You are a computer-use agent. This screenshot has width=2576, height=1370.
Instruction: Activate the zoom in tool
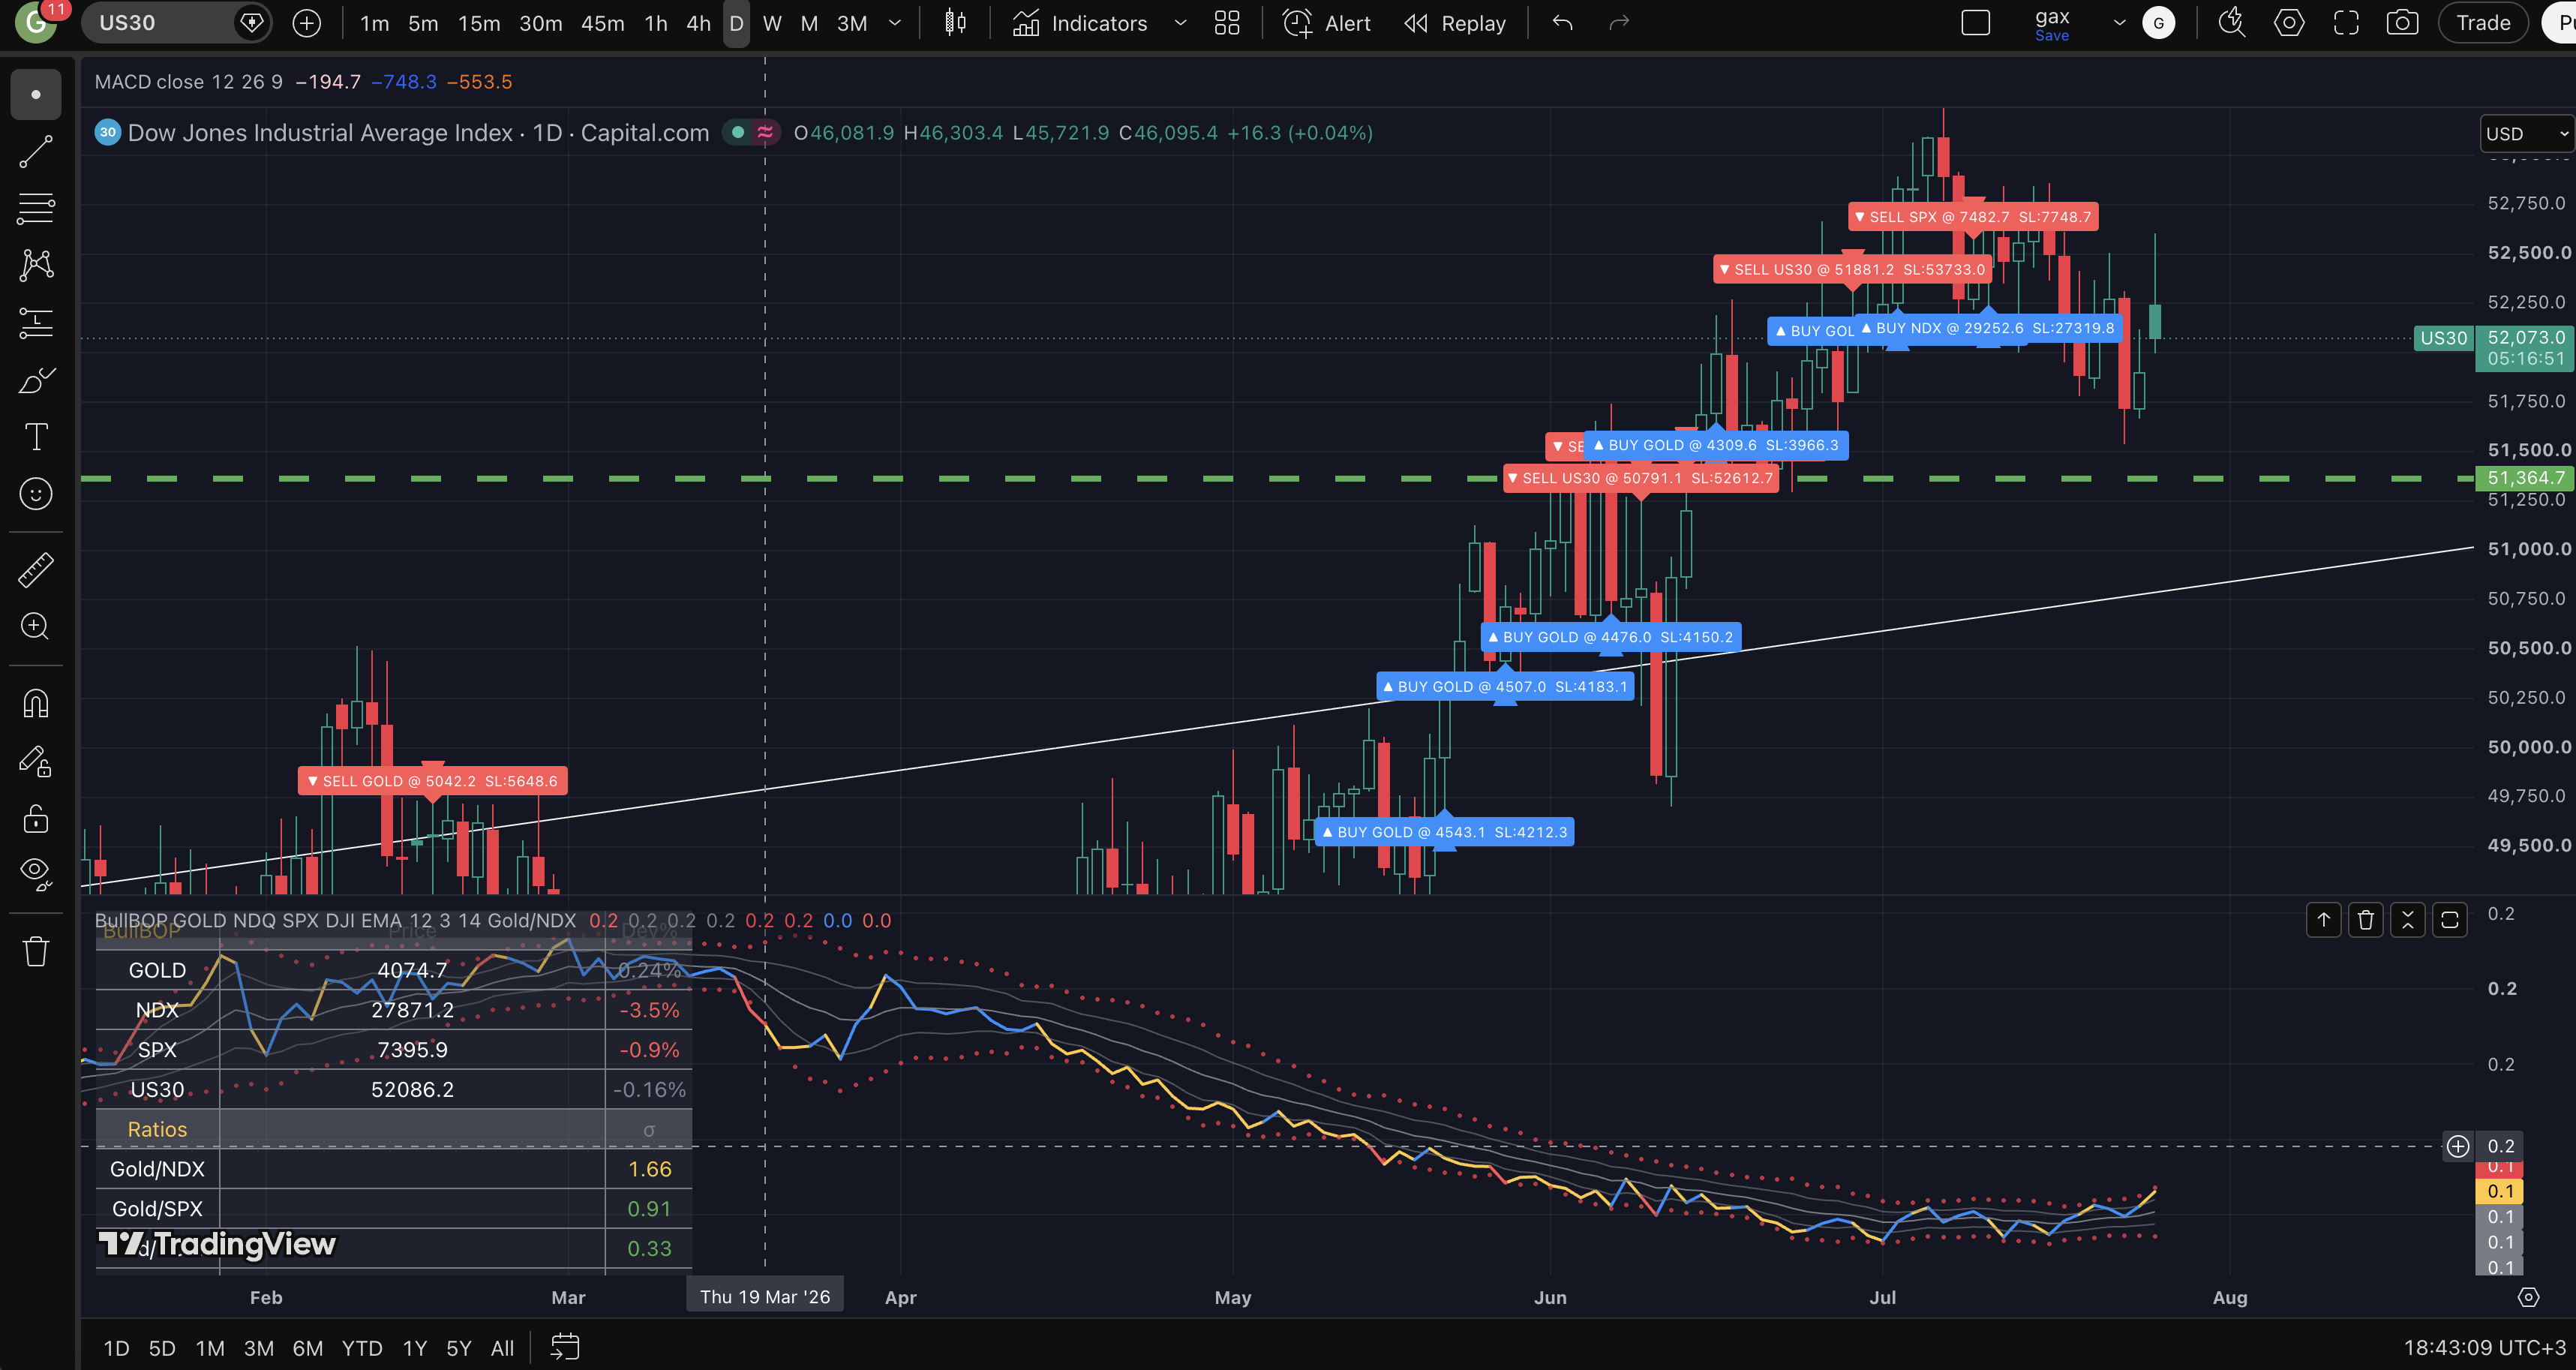tap(36, 627)
